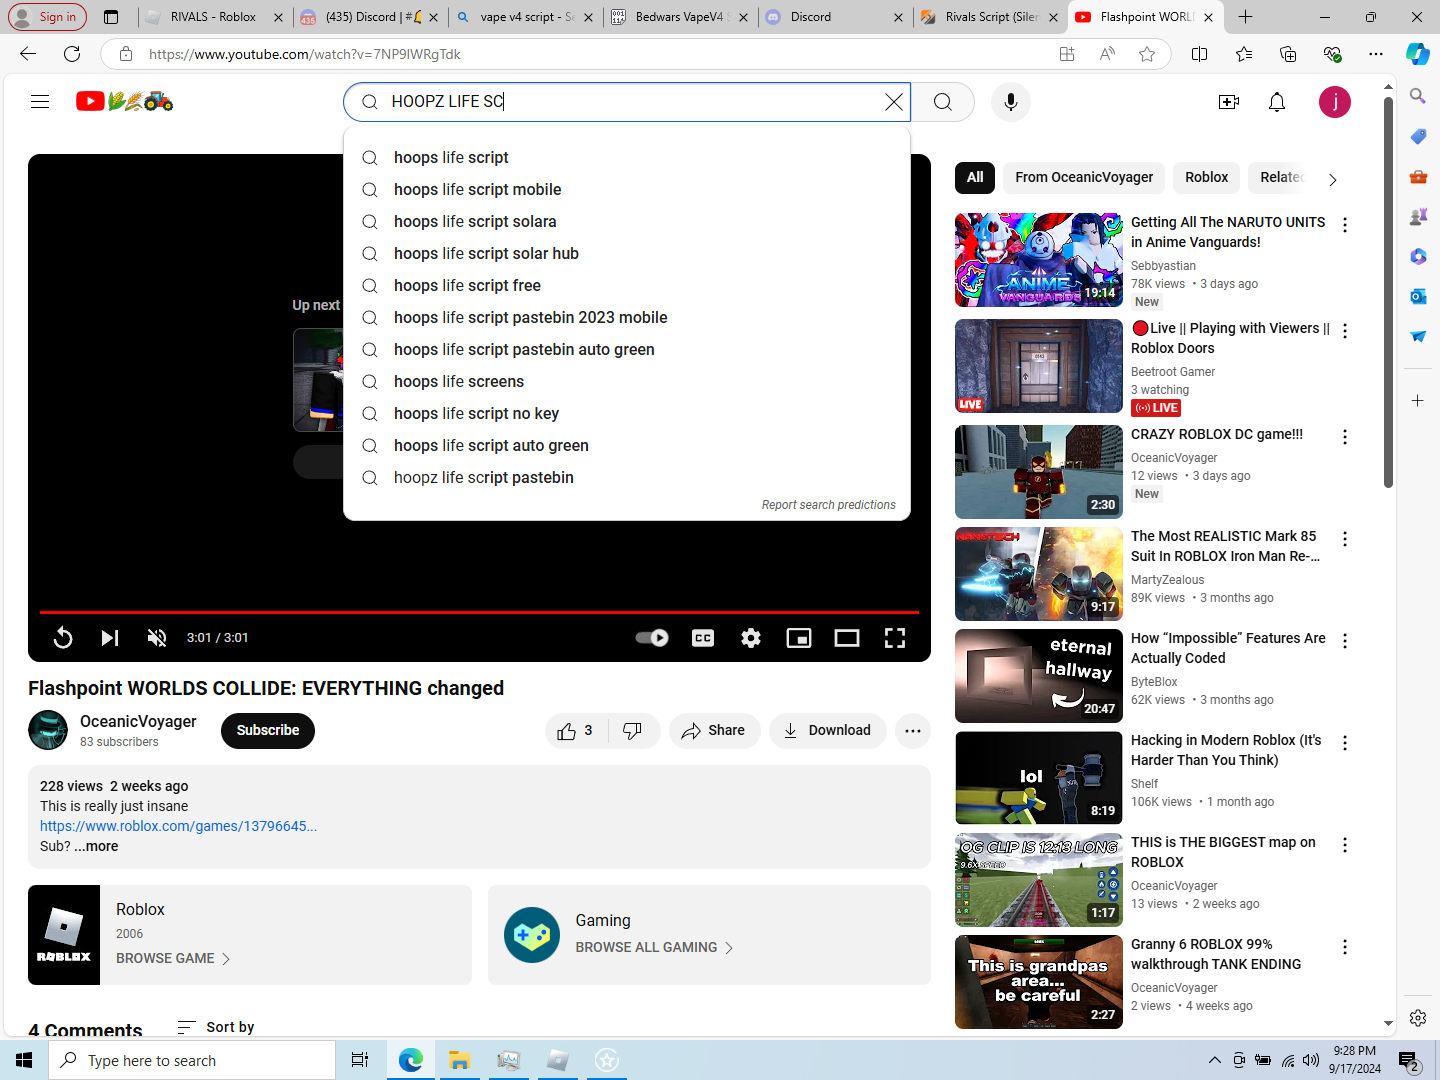Open options for Hacking in Modern Roblox
The width and height of the screenshot is (1440, 1080).
pyautogui.click(x=1345, y=743)
